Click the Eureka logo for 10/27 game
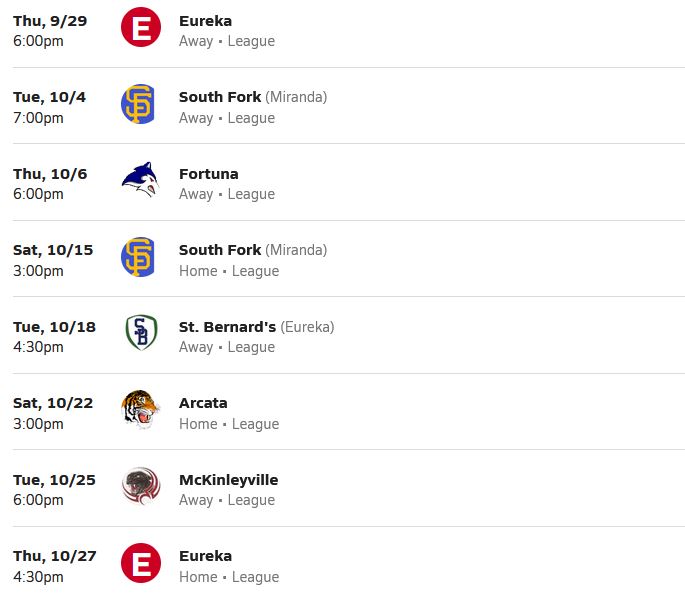Screen dimensions: 685x613 pos(141,563)
